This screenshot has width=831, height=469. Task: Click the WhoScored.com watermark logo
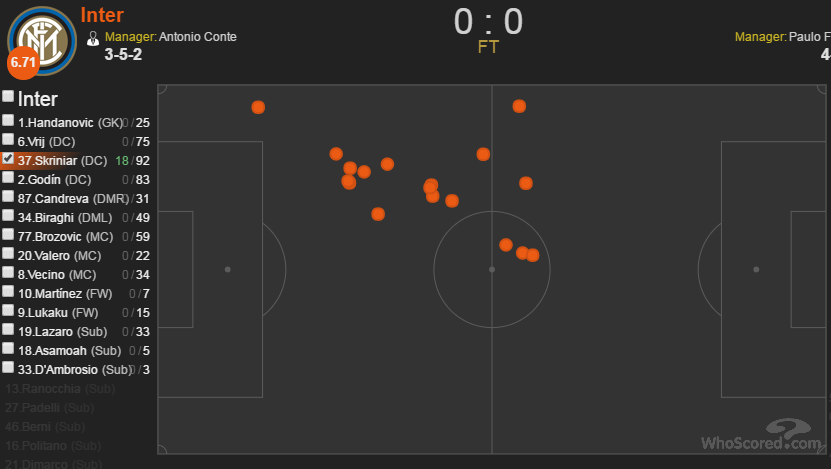pos(762,435)
